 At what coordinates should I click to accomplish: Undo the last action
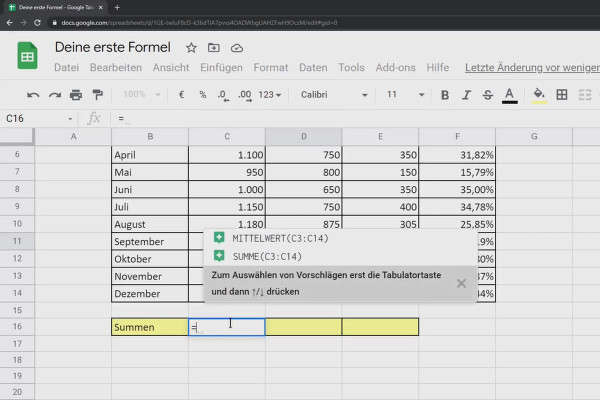(x=33, y=95)
